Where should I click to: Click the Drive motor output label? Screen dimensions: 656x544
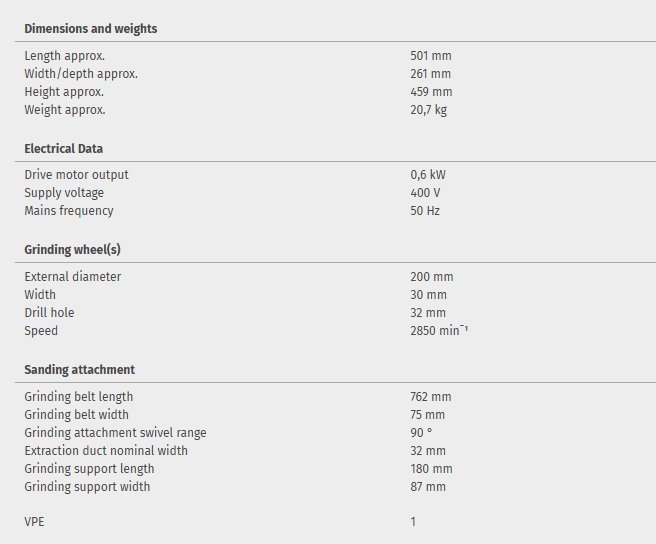coord(76,175)
